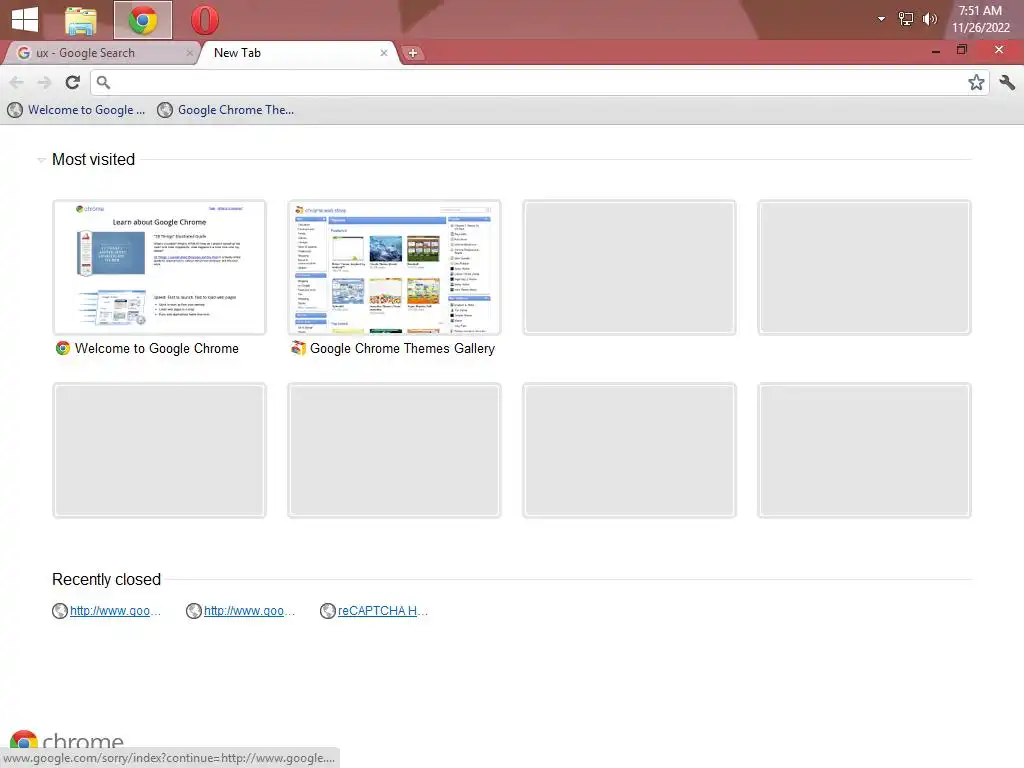Click 'Welcome to Google Chrome' title link

click(157, 349)
